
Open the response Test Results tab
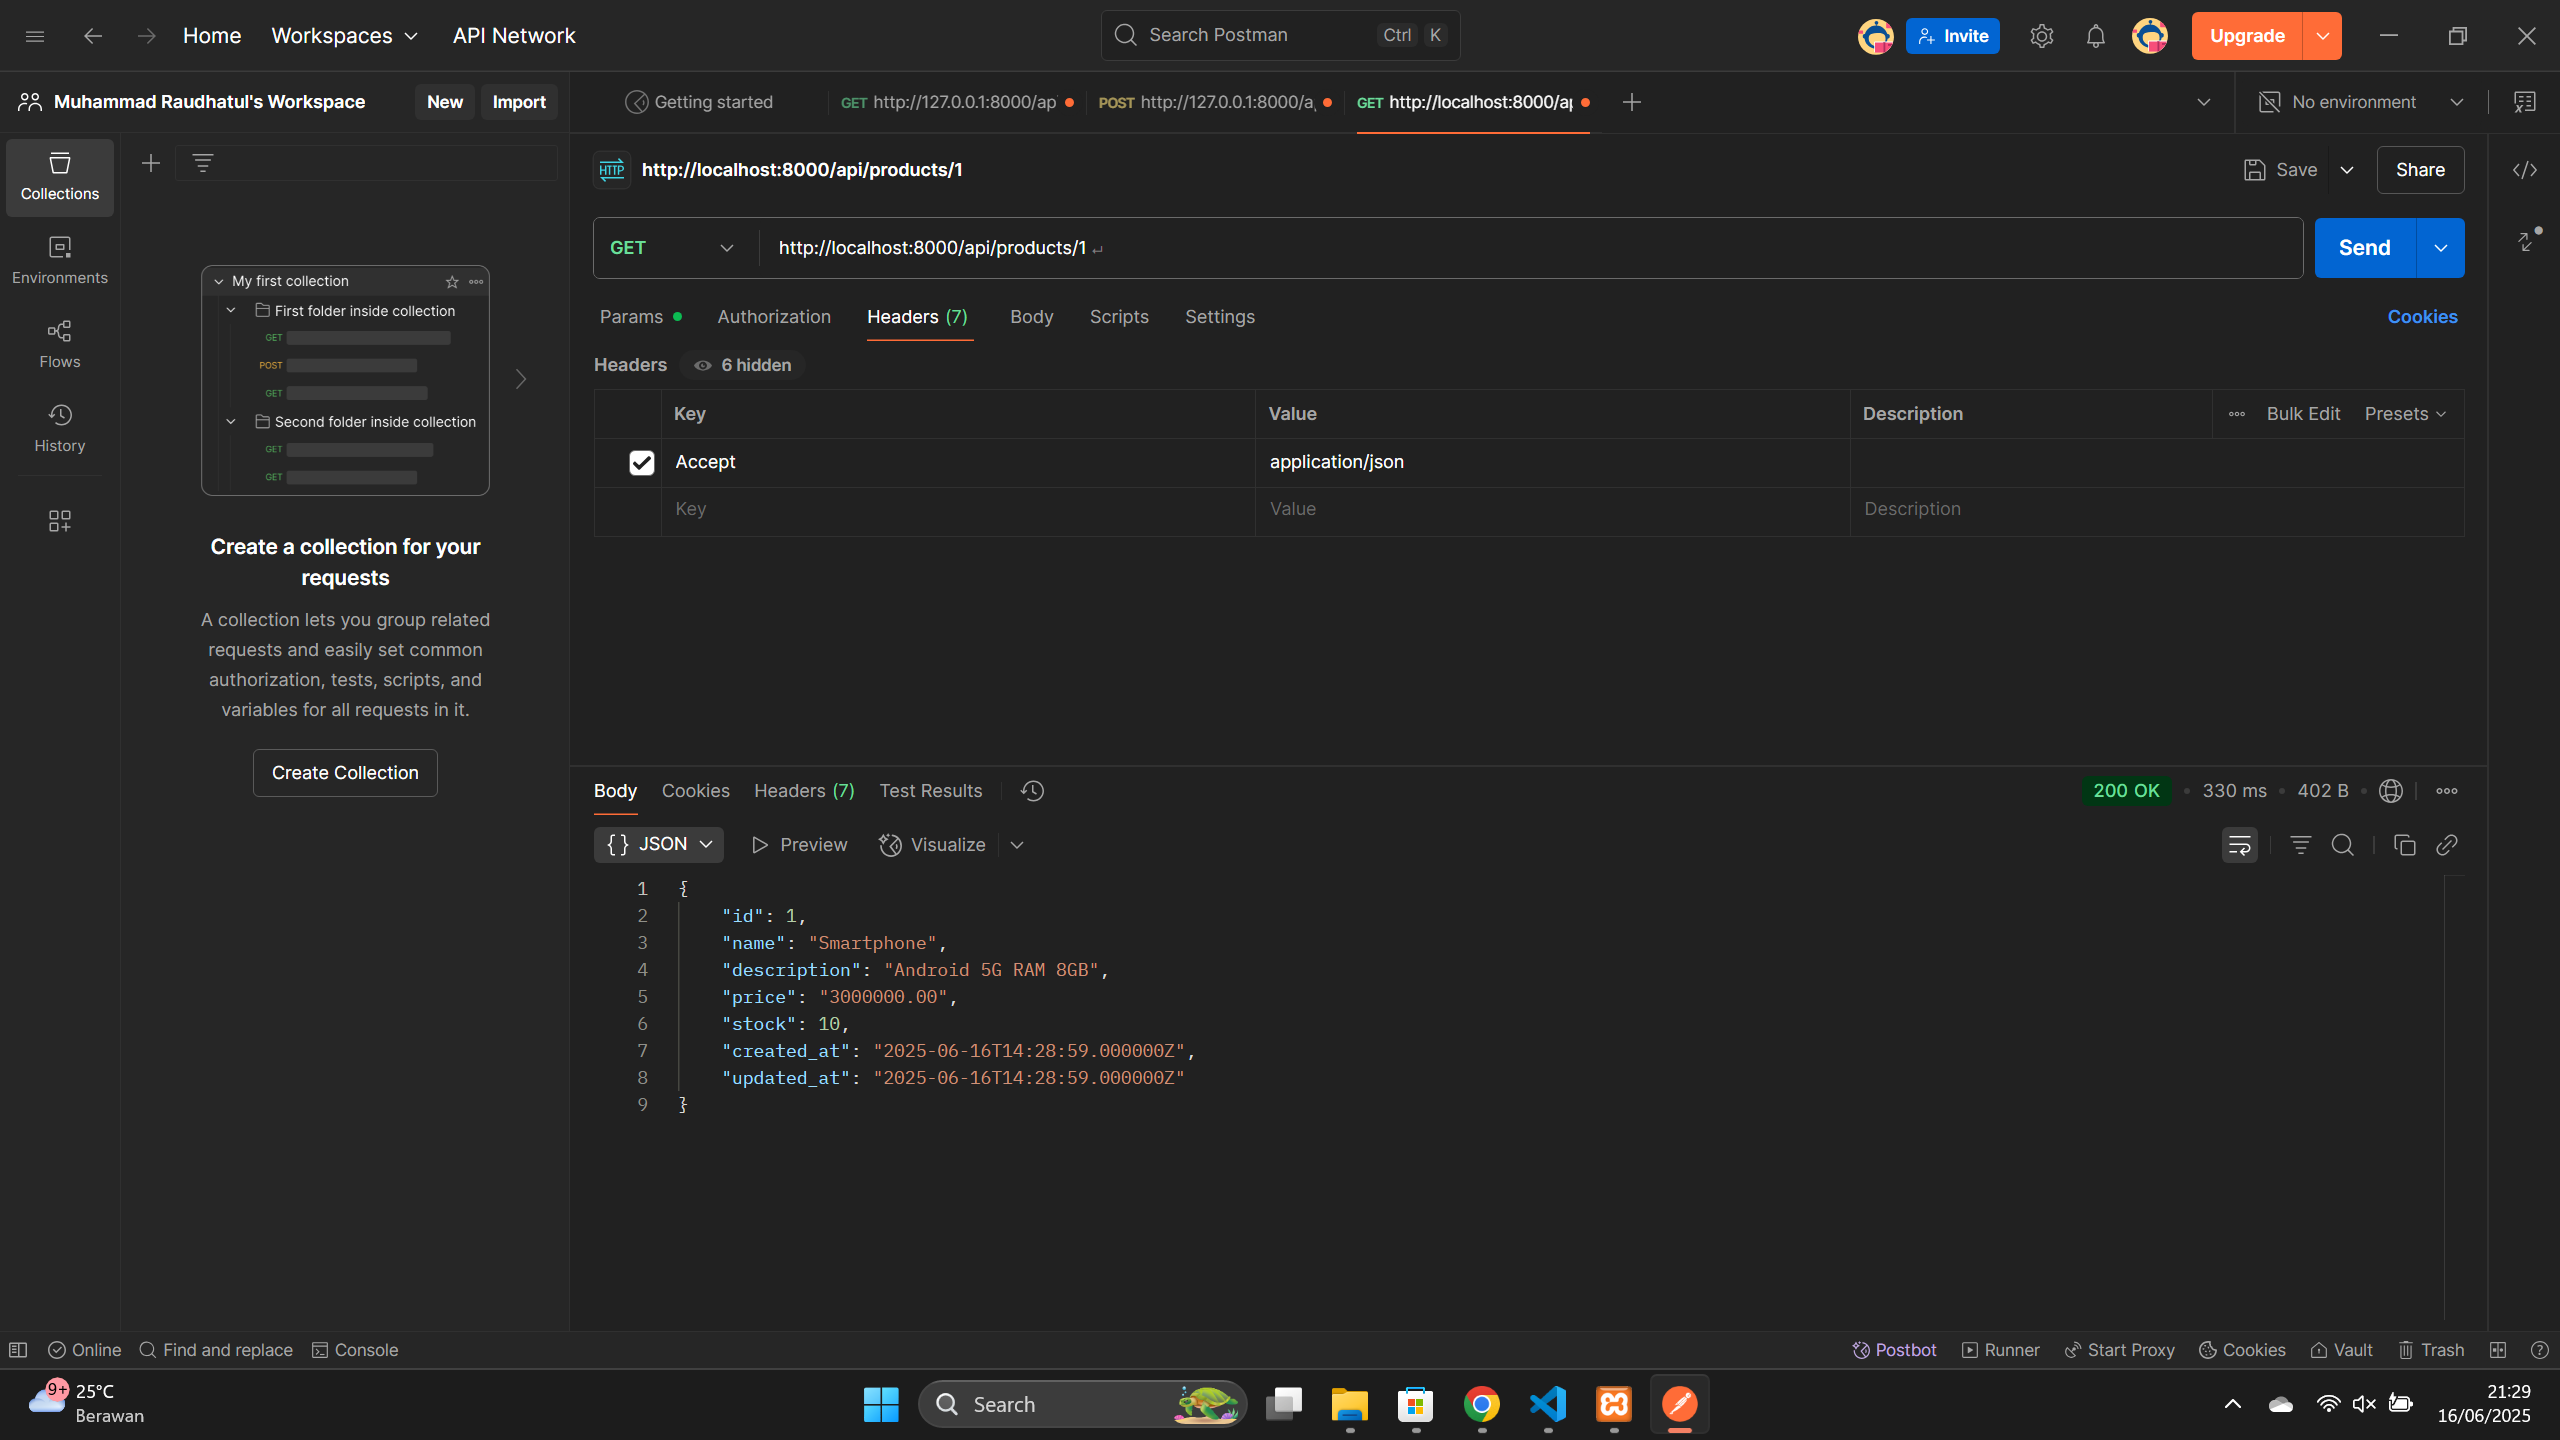(x=930, y=791)
